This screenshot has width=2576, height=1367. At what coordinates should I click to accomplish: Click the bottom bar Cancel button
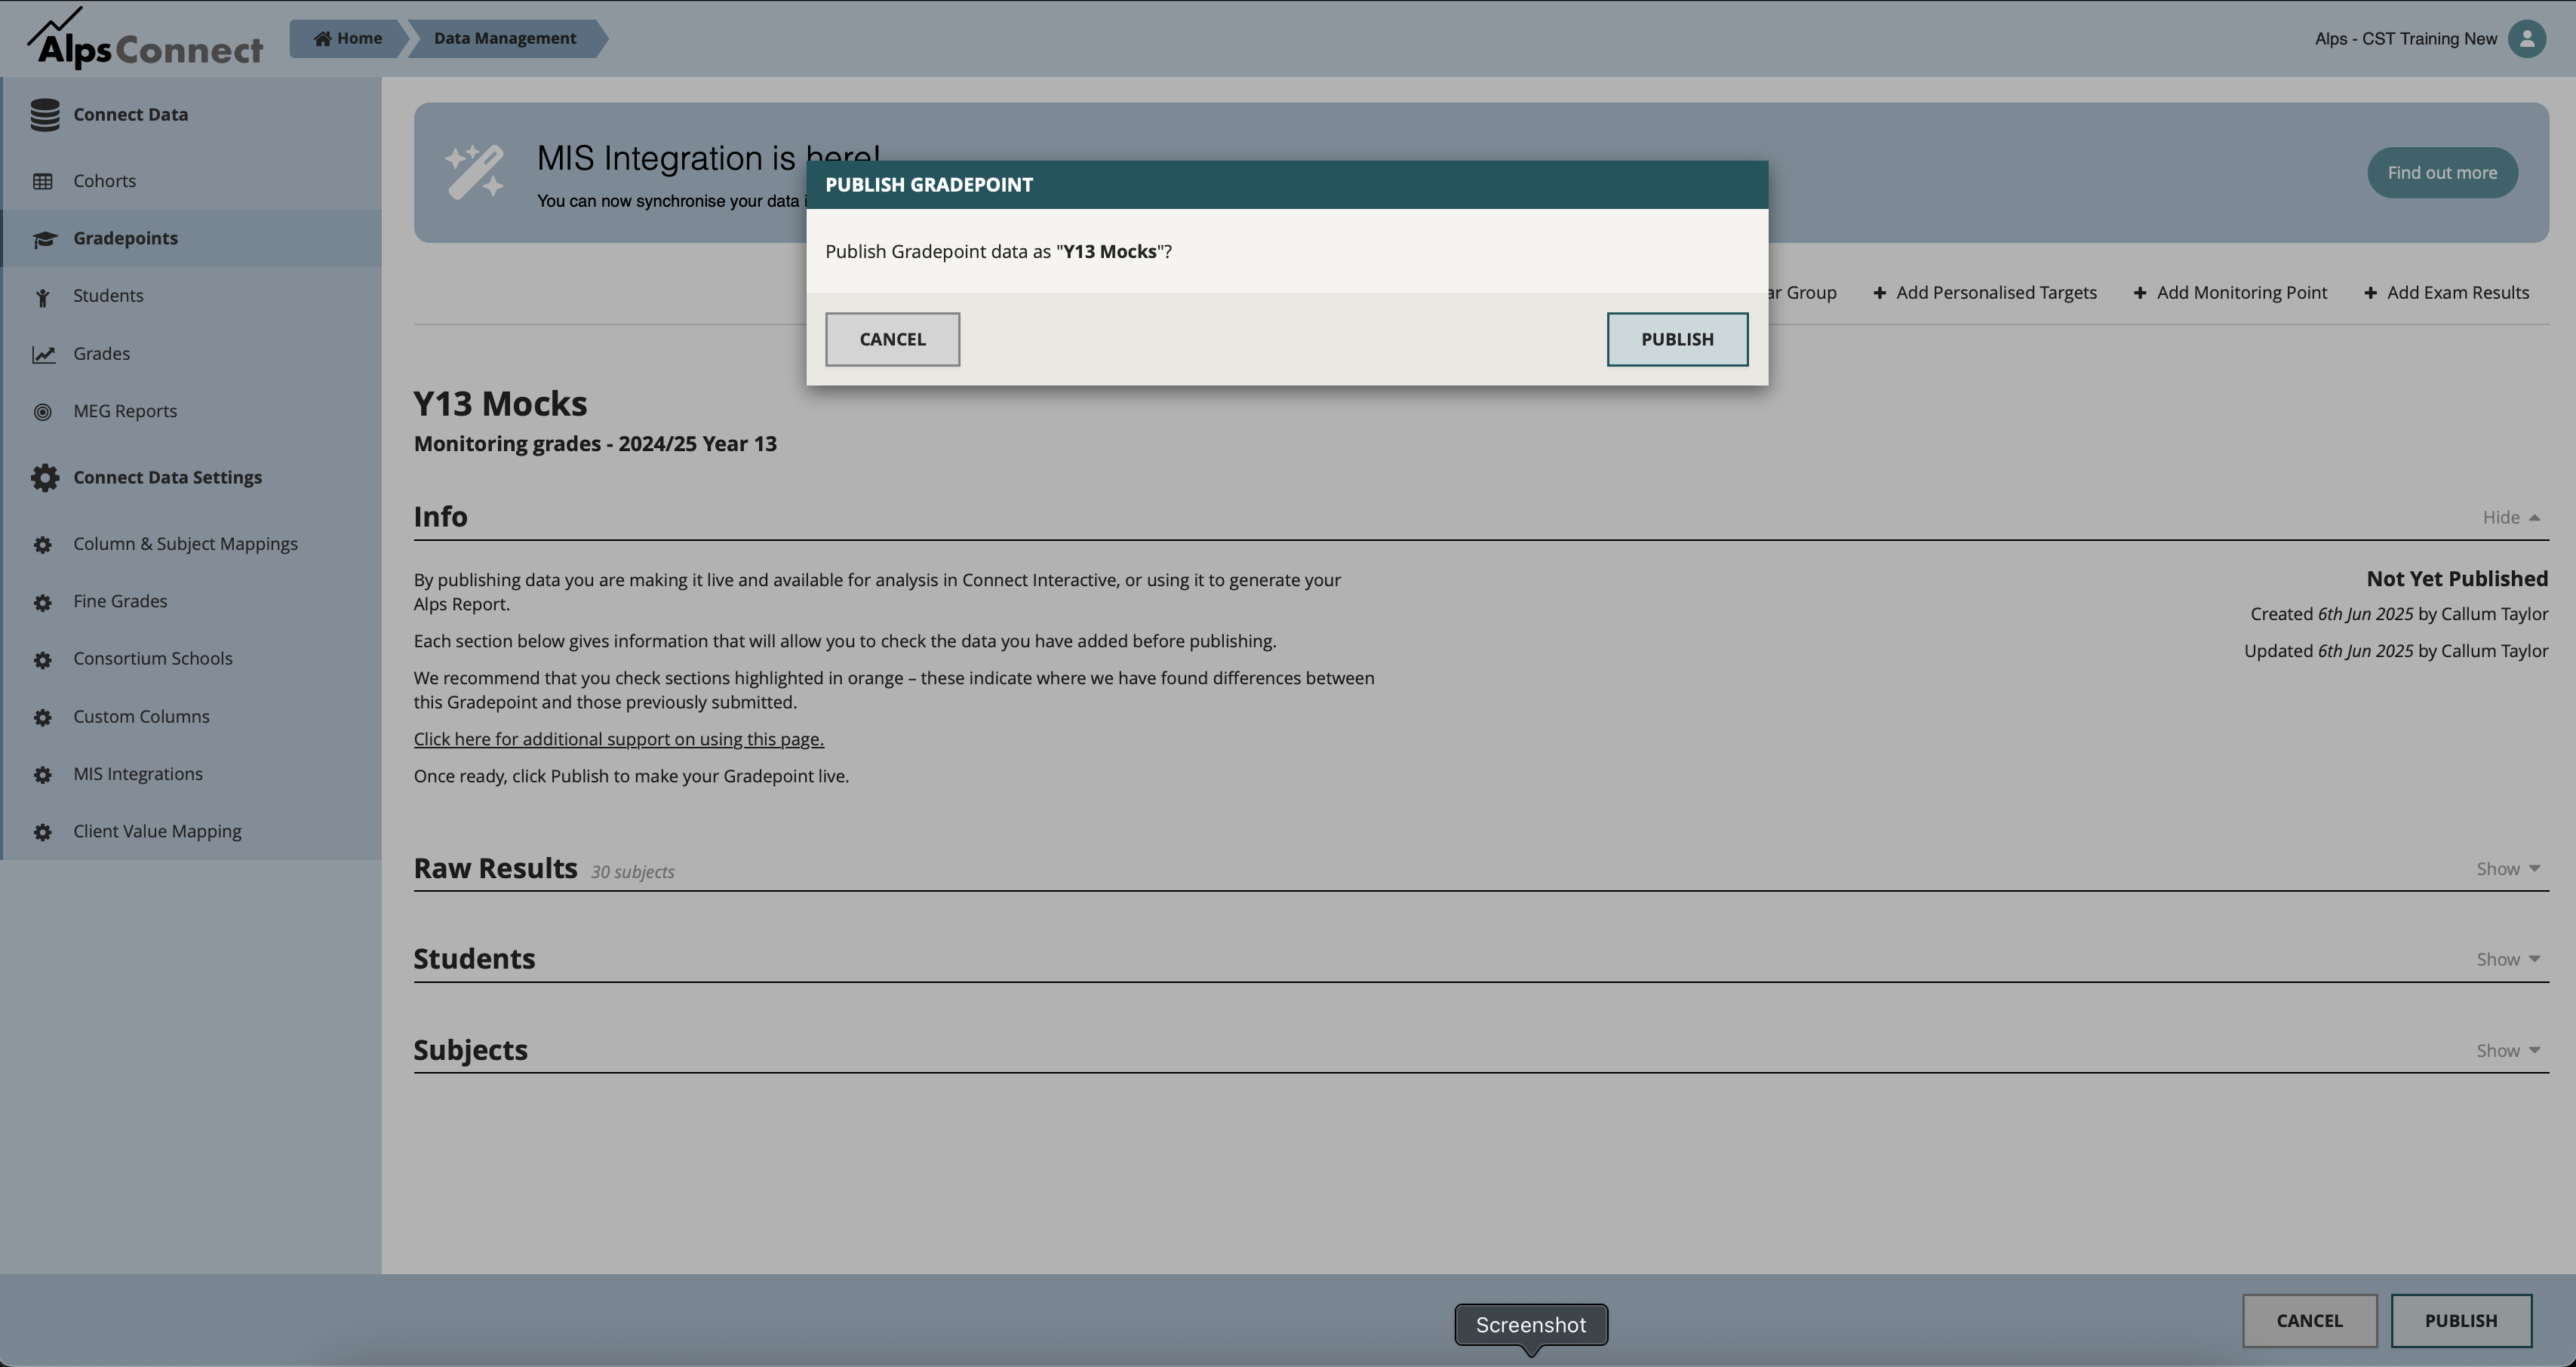click(2309, 1320)
